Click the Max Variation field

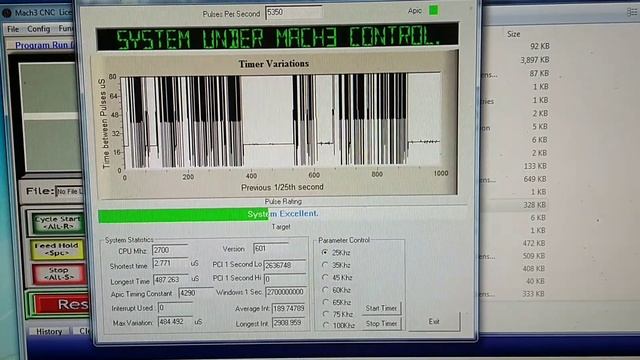175,322
